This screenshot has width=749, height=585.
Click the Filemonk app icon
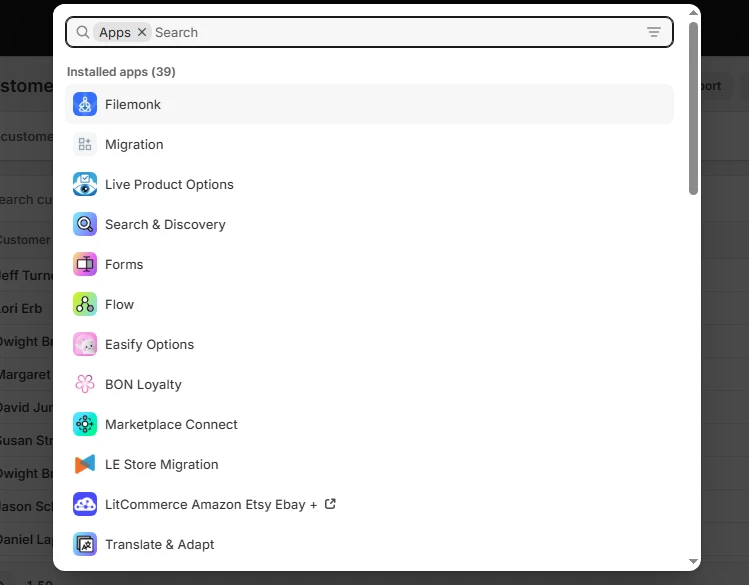tap(85, 104)
